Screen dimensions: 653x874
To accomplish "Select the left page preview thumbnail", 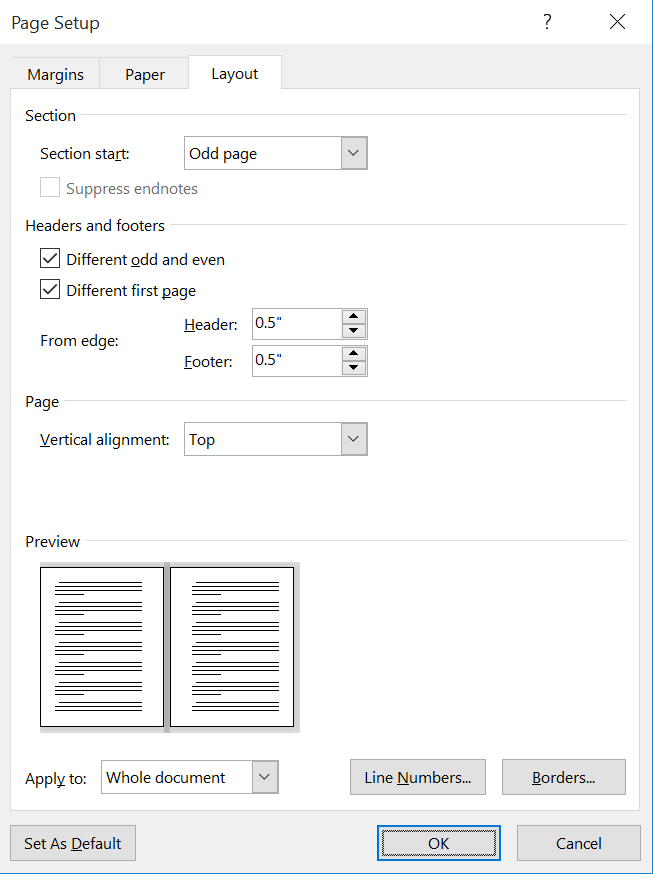I will click(102, 646).
